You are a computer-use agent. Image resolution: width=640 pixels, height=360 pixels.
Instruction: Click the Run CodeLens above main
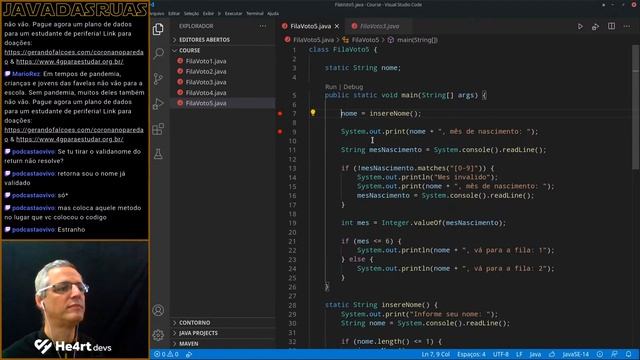tap(331, 87)
